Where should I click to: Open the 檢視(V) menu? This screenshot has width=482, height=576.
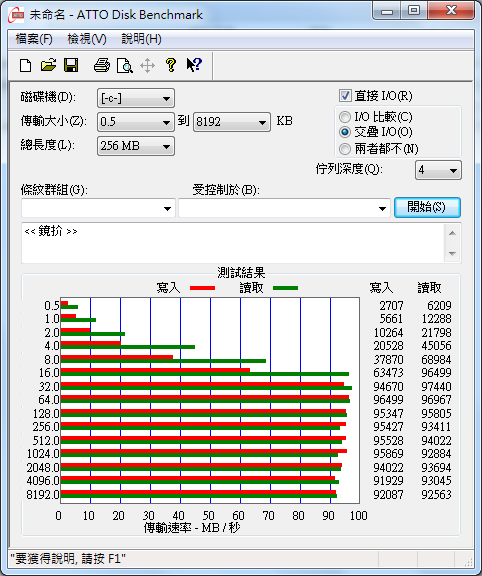tap(87, 39)
